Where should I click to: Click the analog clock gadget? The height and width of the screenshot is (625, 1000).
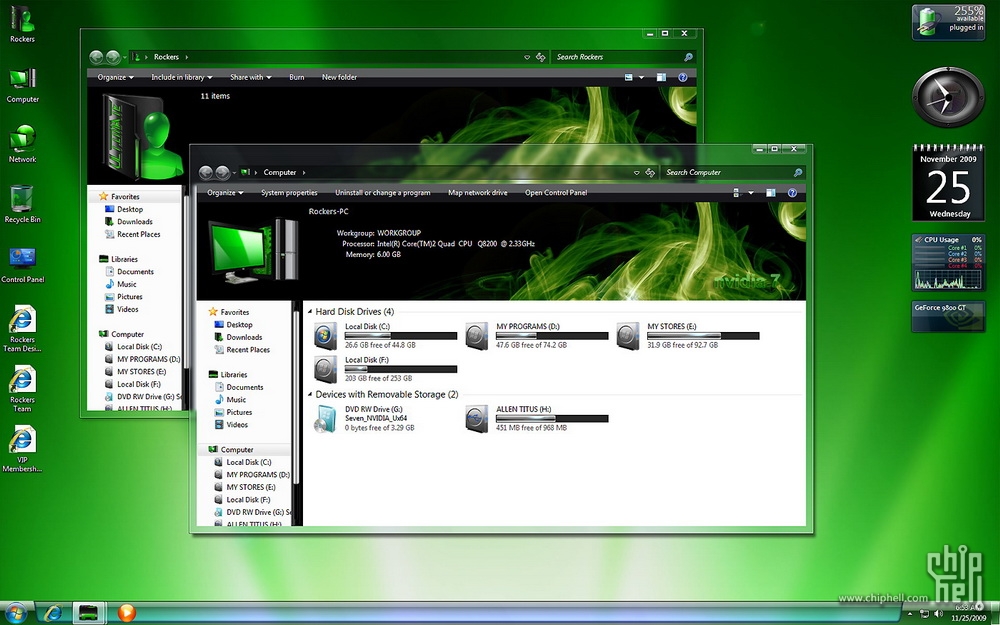948,98
